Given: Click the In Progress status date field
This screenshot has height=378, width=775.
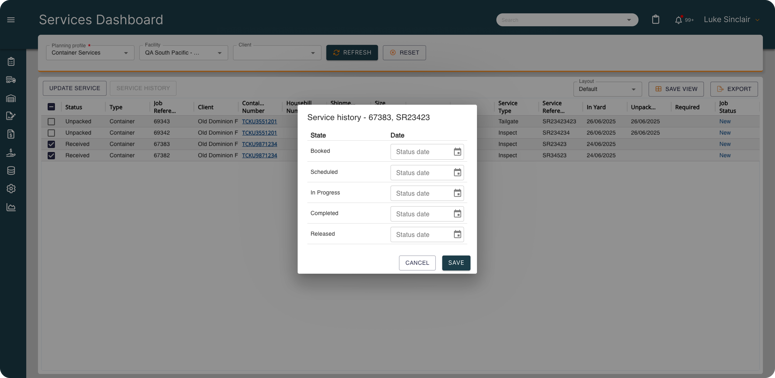Looking at the screenshot, I should (x=427, y=193).
